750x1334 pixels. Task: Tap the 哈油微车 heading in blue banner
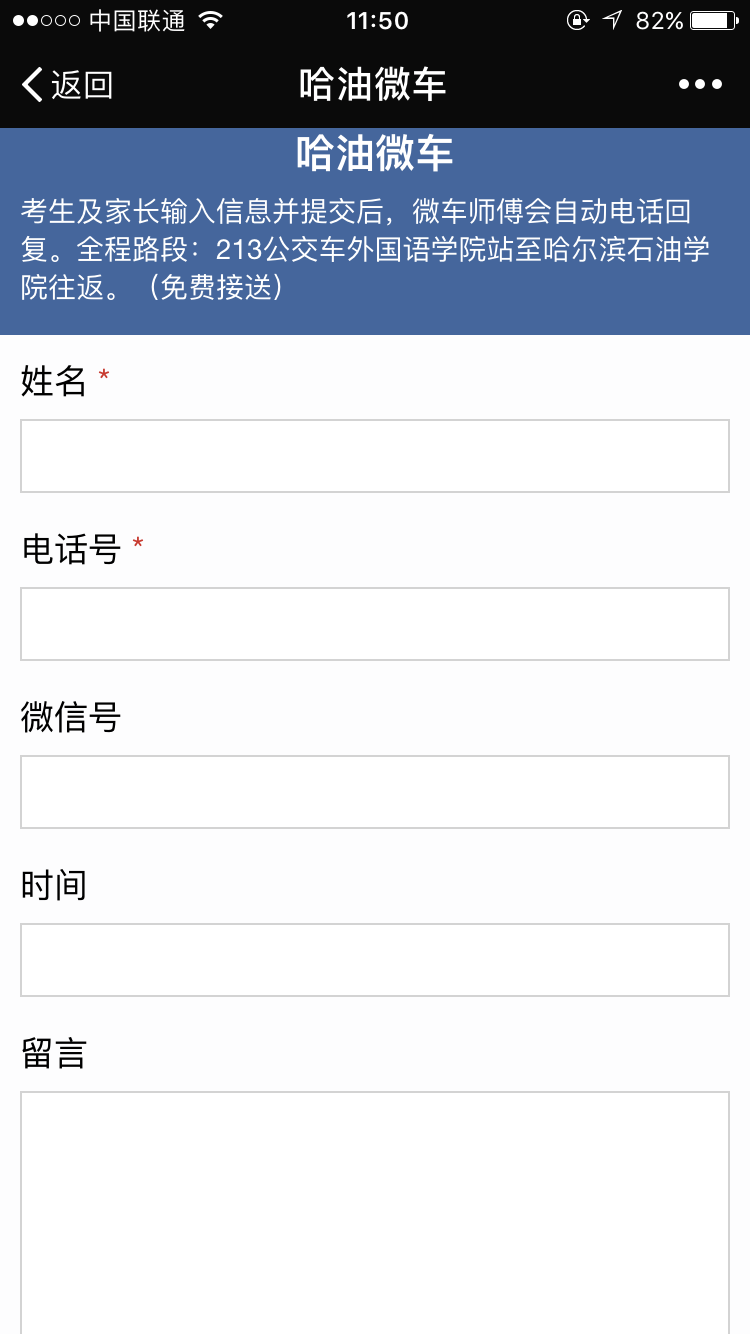[375, 154]
